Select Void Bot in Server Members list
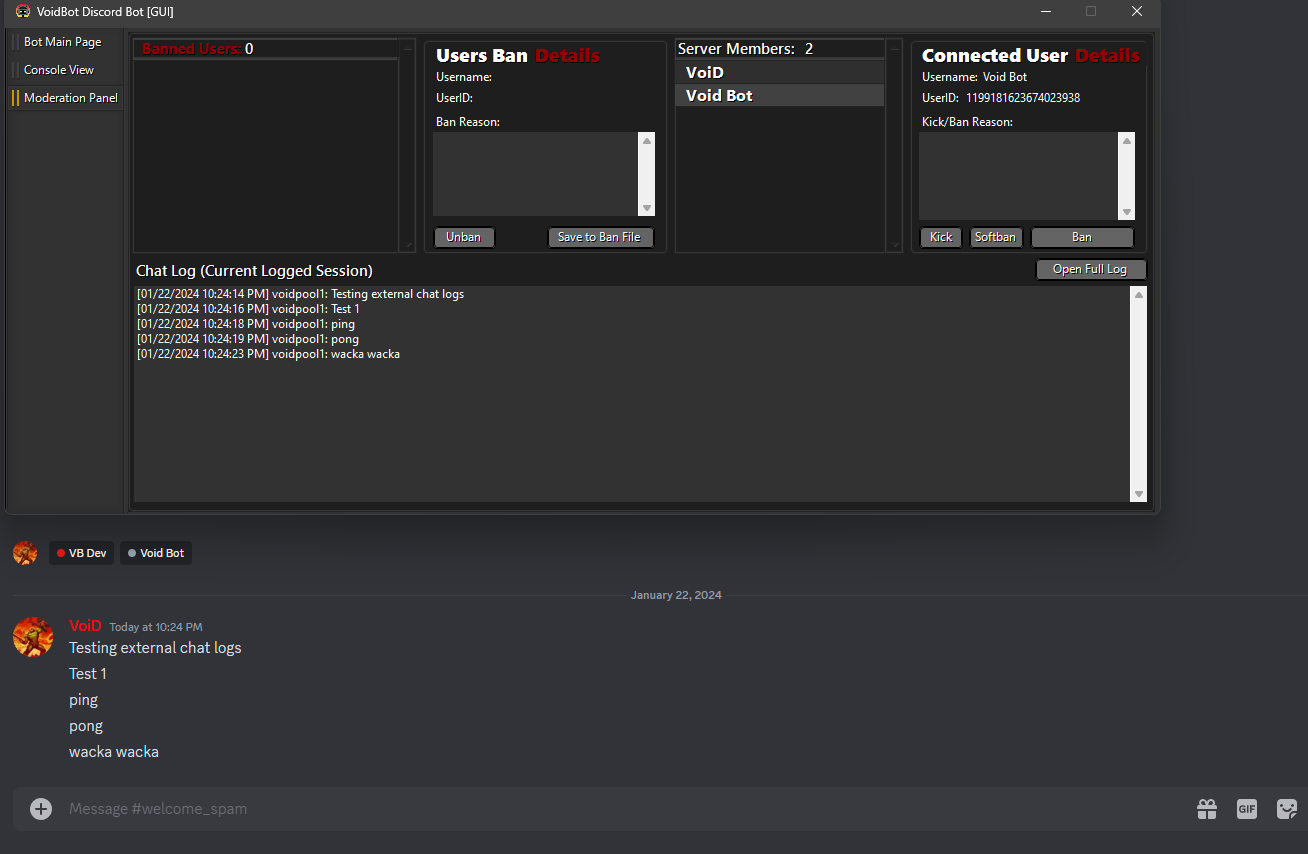This screenshot has height=854, width=1308. coord(780,95)
